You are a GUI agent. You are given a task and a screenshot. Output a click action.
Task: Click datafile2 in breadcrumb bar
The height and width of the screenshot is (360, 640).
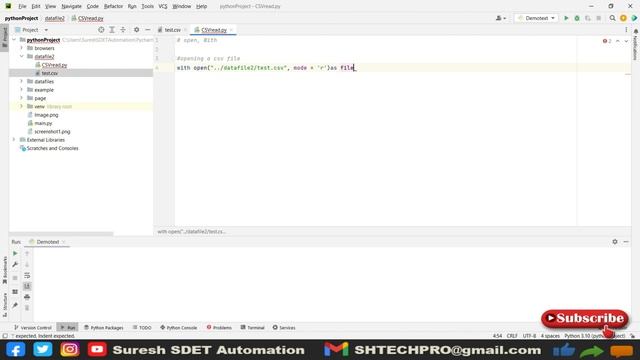(x=55, y=18)
